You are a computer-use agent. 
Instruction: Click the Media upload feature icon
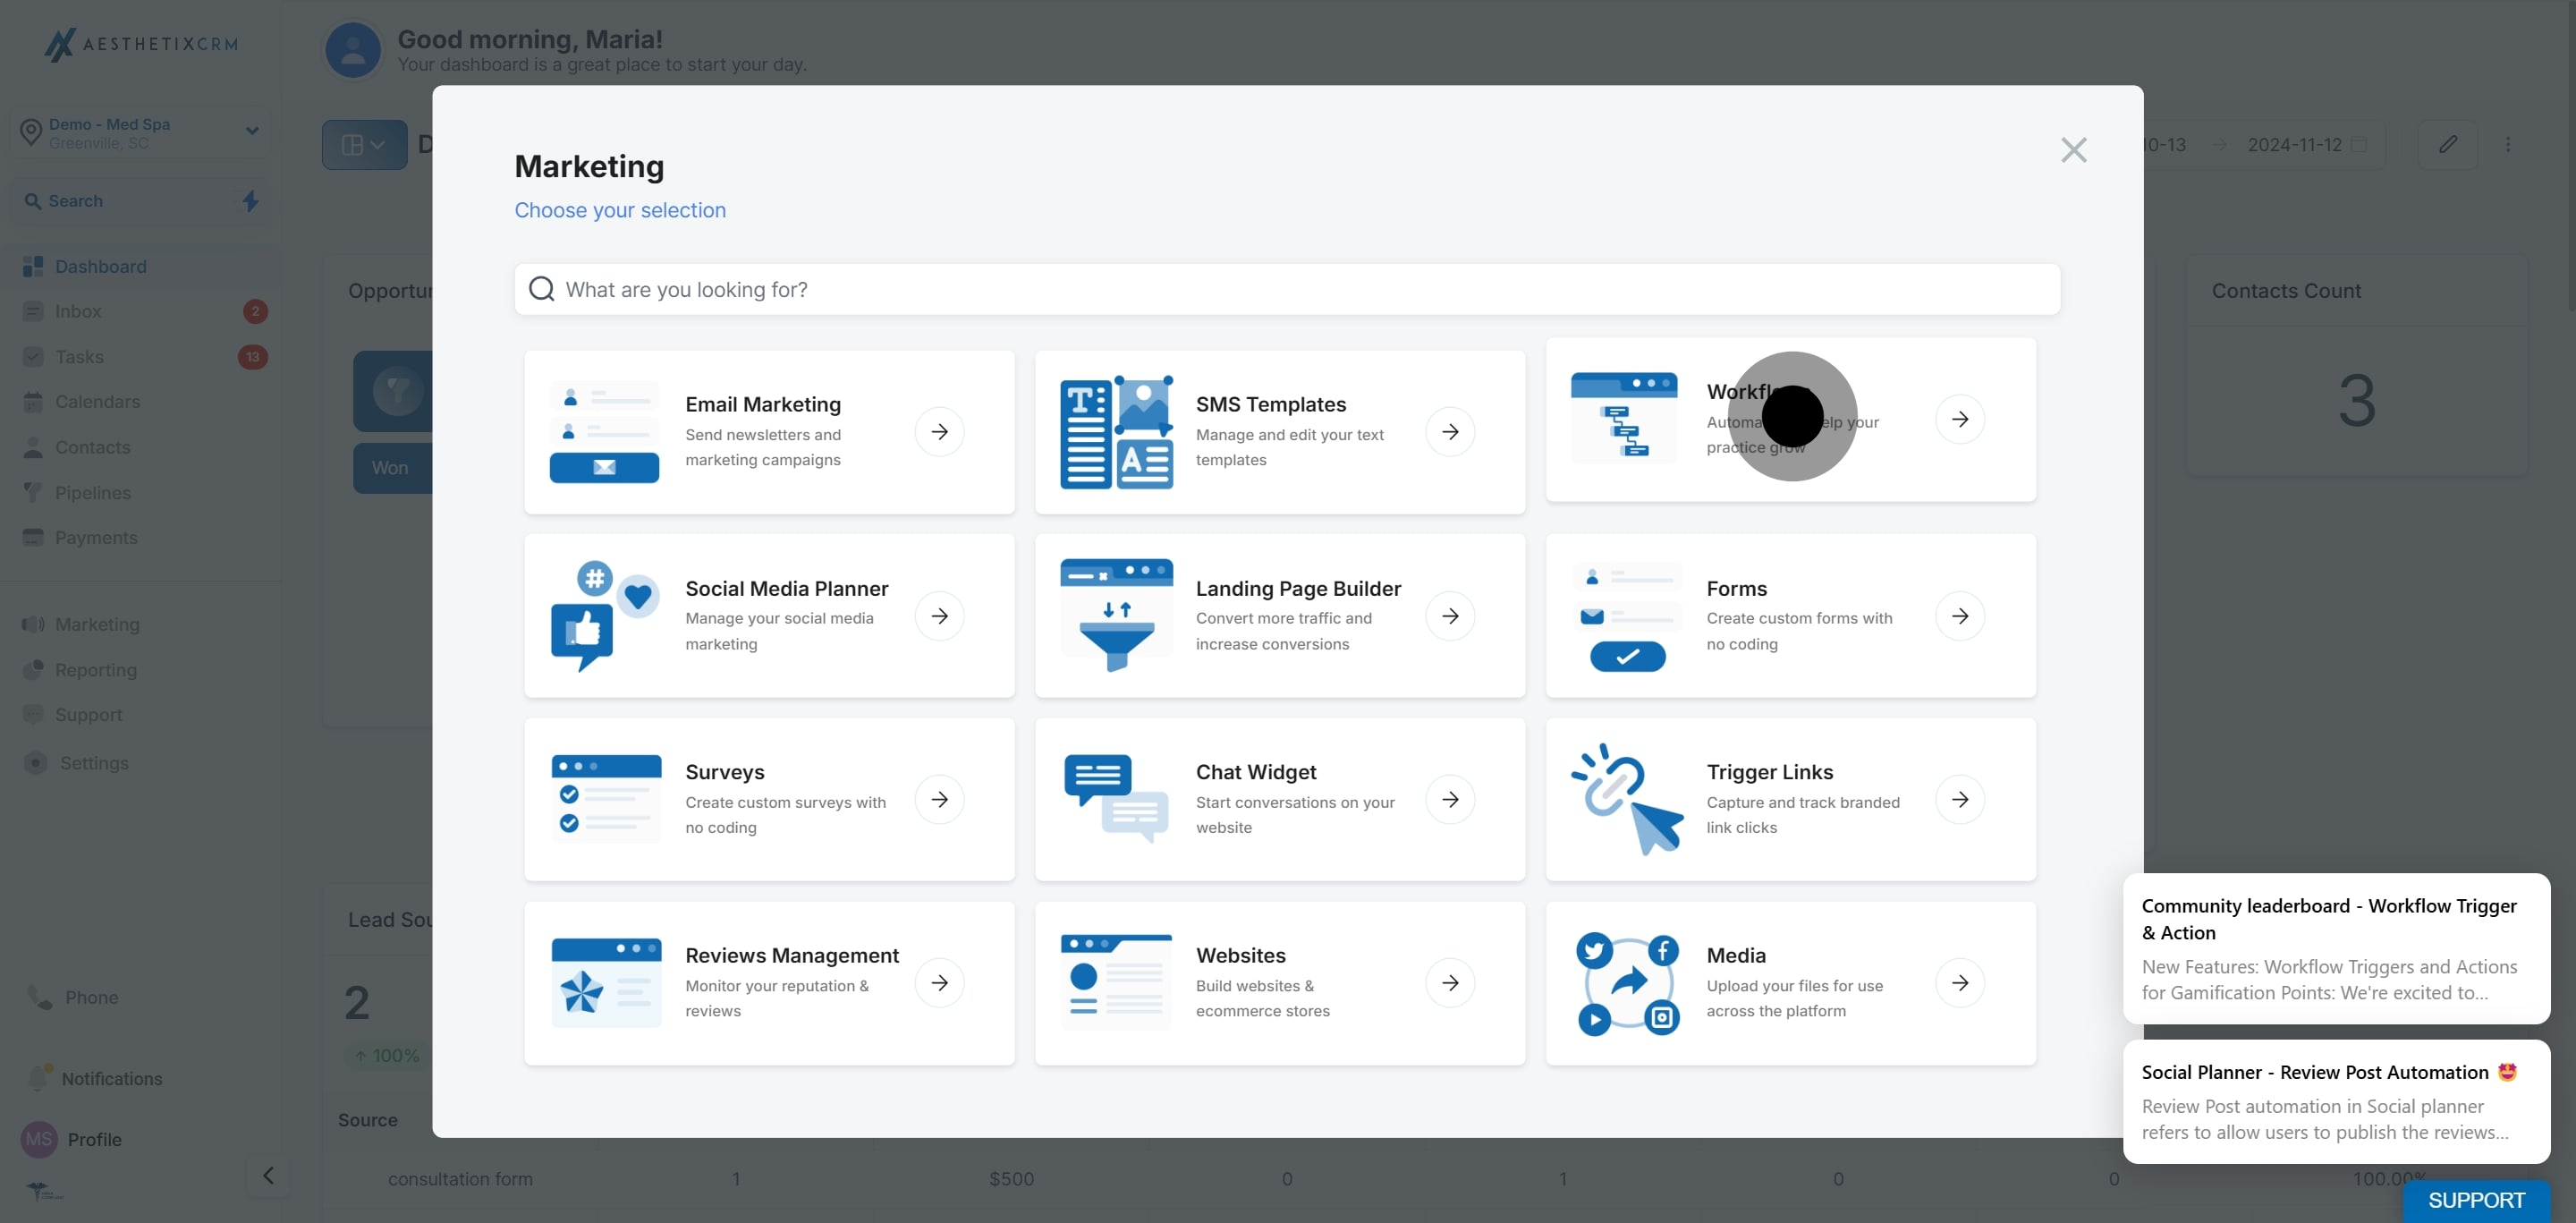point(1626,982)
